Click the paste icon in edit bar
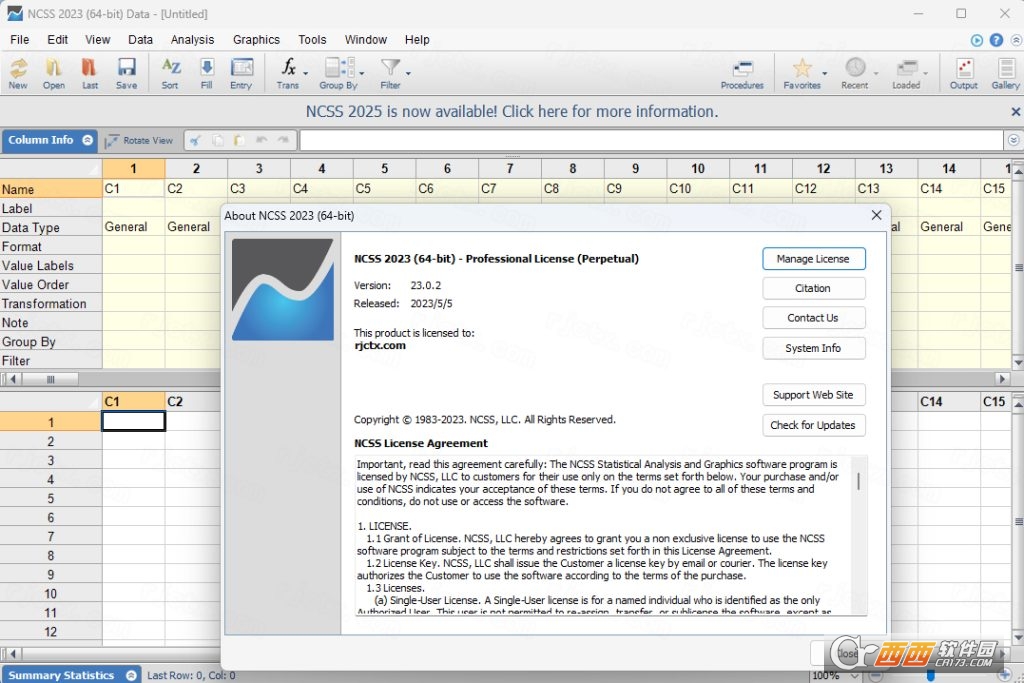 239,140
